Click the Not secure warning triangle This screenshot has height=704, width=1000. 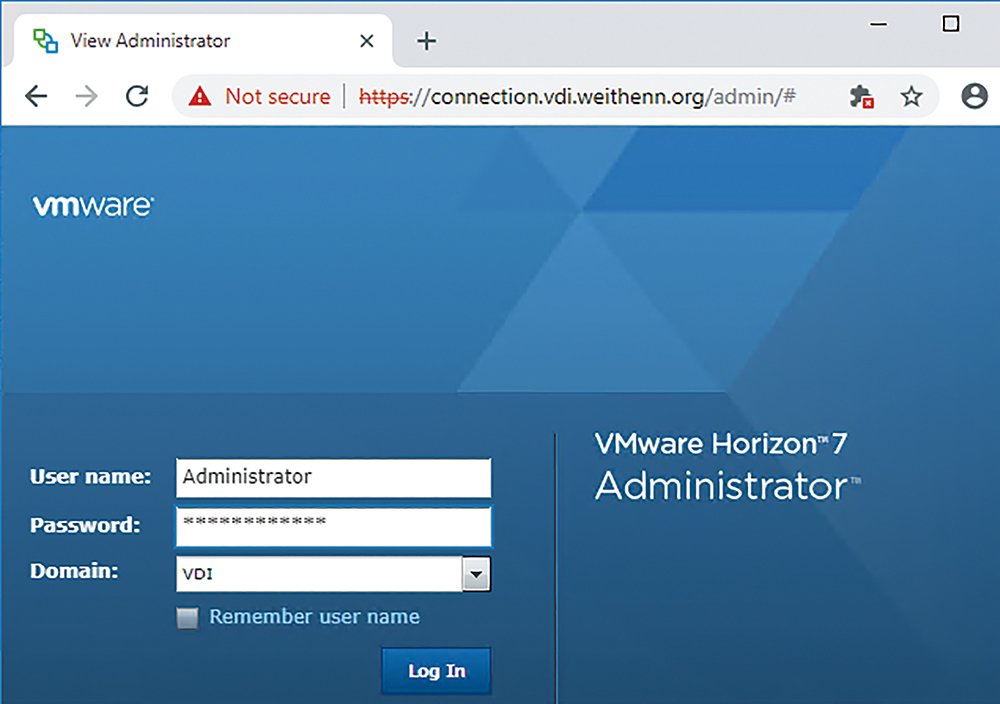[200, 96]
